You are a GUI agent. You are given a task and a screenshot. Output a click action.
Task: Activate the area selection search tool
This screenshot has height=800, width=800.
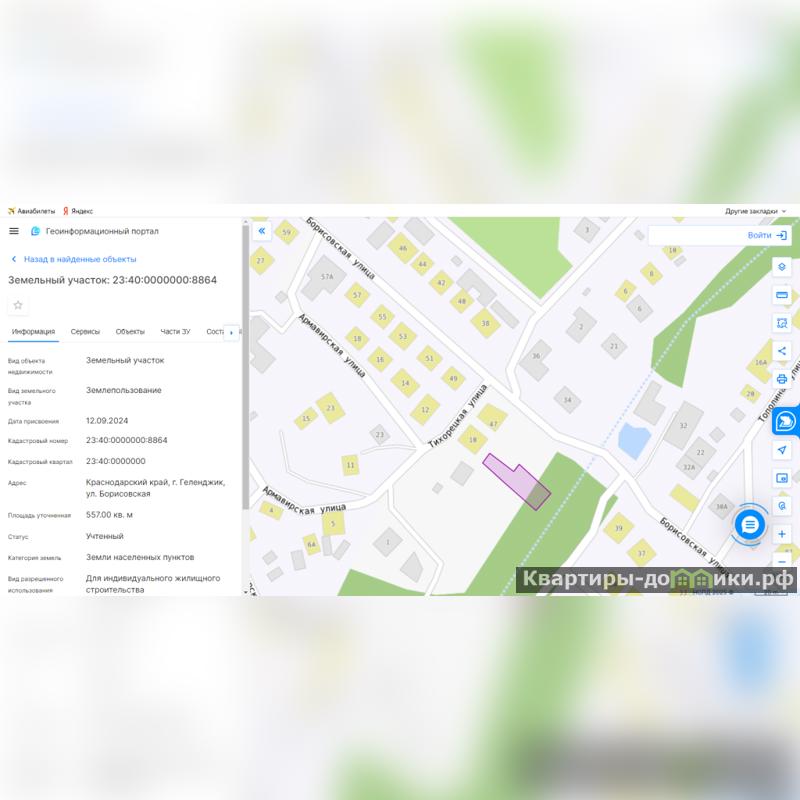pyautogui.click(x=781, y=323)
